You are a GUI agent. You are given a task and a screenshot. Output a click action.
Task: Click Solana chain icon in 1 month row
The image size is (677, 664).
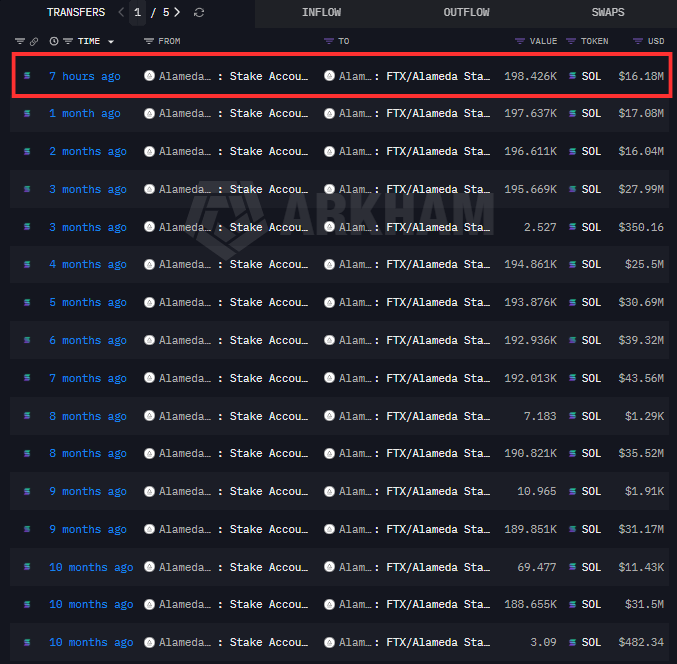pos(27,114)
